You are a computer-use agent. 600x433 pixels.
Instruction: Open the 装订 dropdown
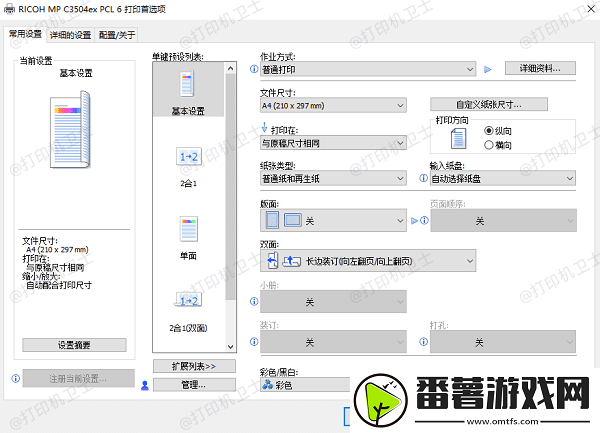coord(333,342)
